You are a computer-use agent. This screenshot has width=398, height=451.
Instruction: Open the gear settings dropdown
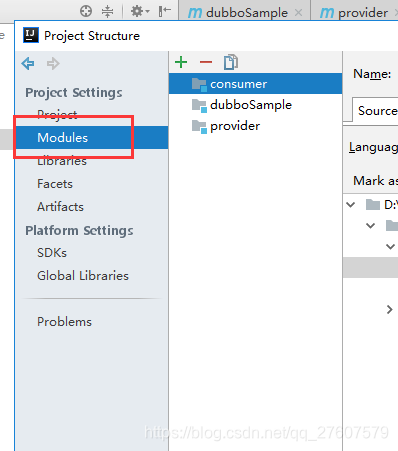coord(140,11)
